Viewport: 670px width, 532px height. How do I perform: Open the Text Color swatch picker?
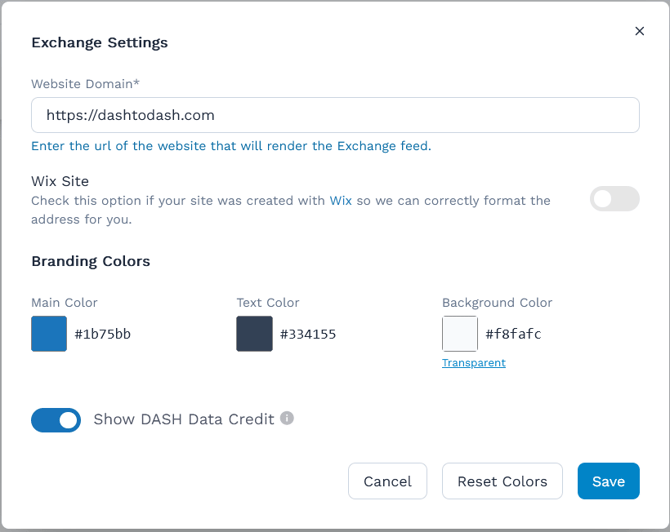coord(254,334)
